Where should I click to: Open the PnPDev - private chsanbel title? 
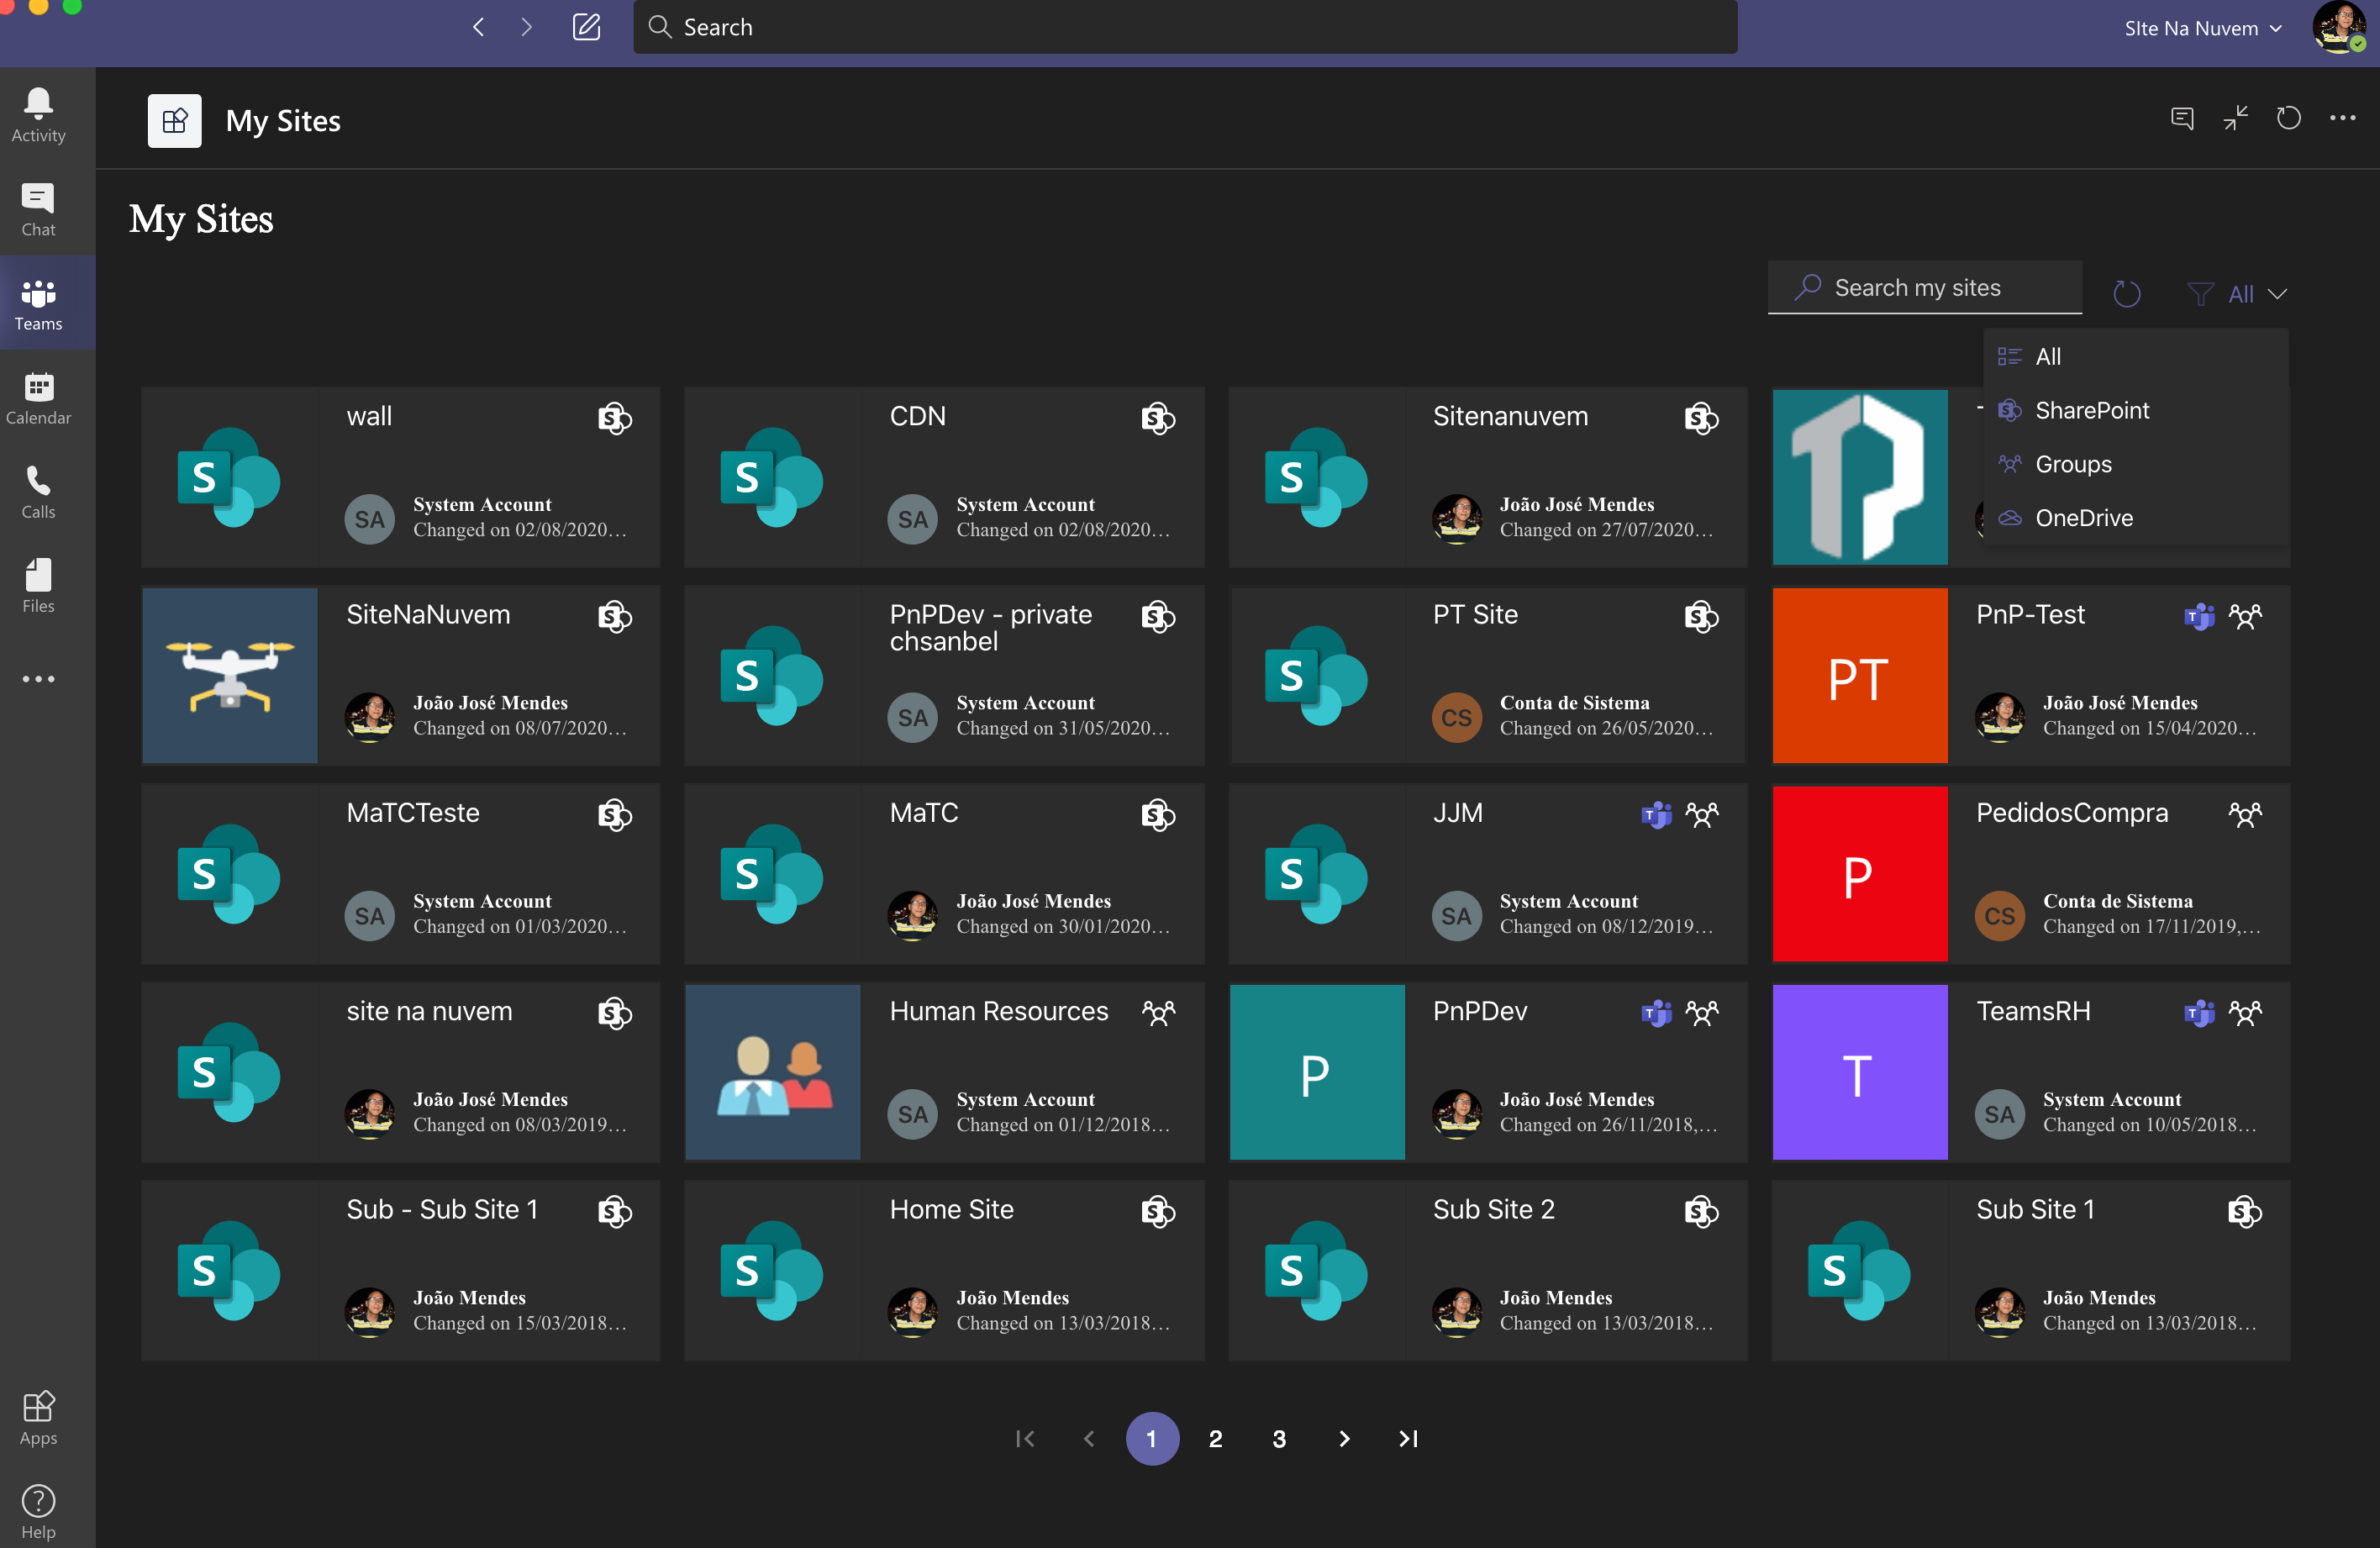990,628
